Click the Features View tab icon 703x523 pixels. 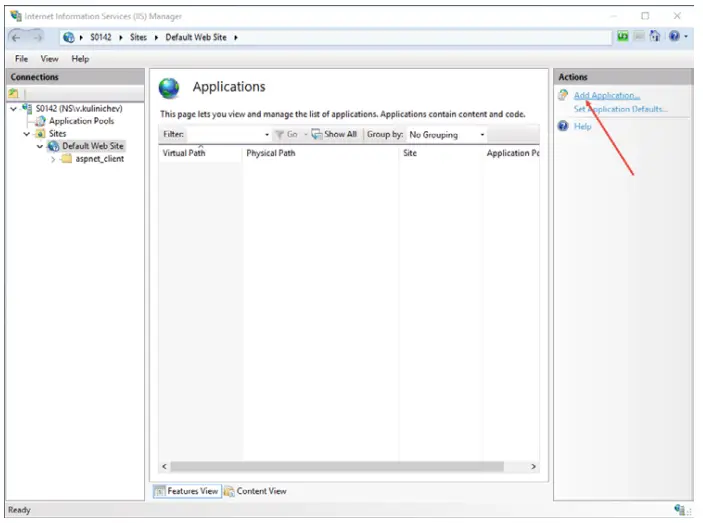[x=159, y=491]
